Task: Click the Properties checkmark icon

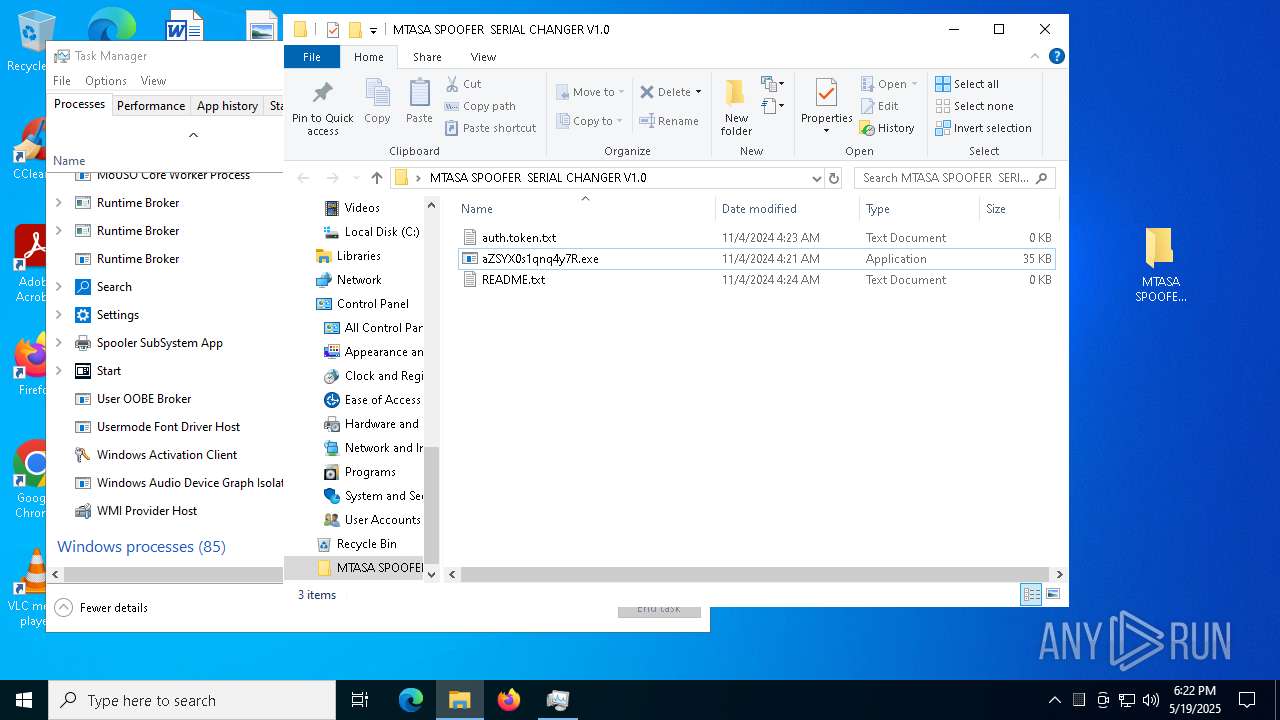Action: (x=826, y=93)
